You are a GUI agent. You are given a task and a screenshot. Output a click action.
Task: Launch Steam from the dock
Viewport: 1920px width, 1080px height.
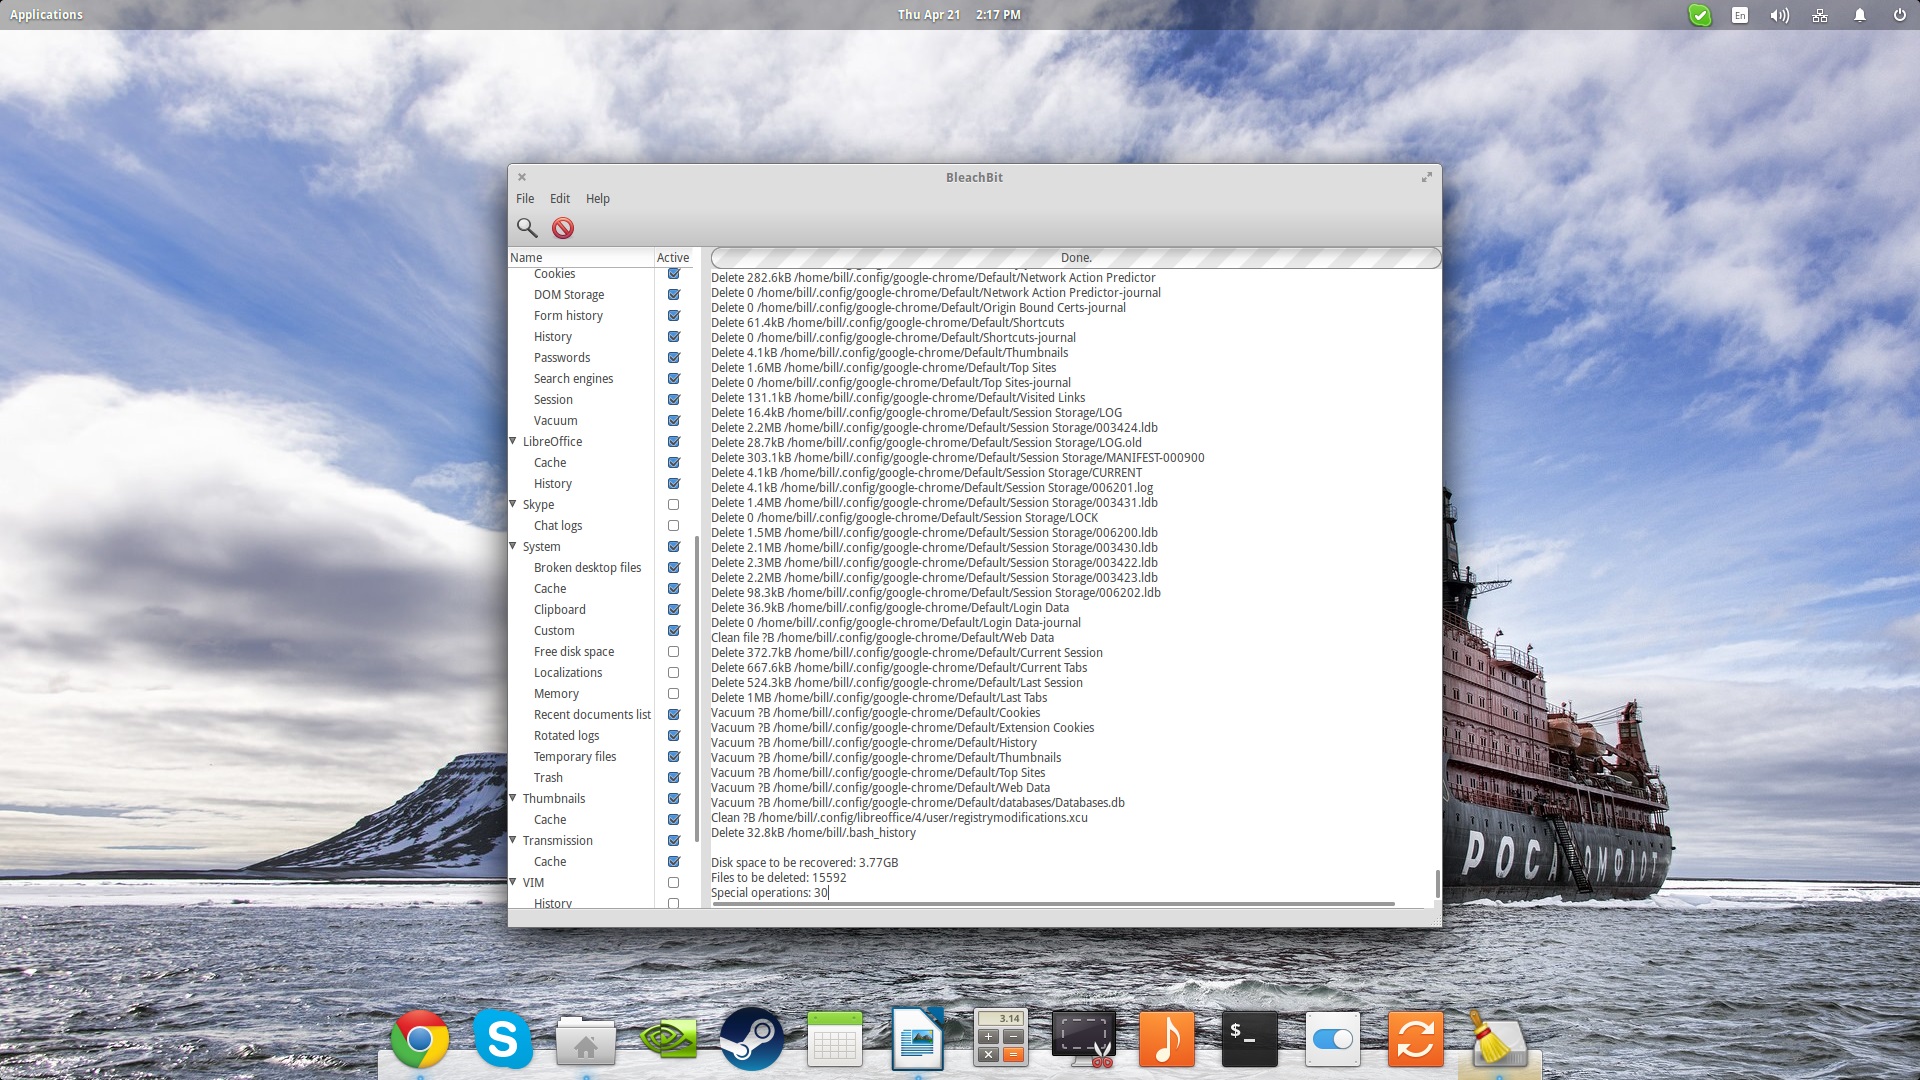[752, 1039]
